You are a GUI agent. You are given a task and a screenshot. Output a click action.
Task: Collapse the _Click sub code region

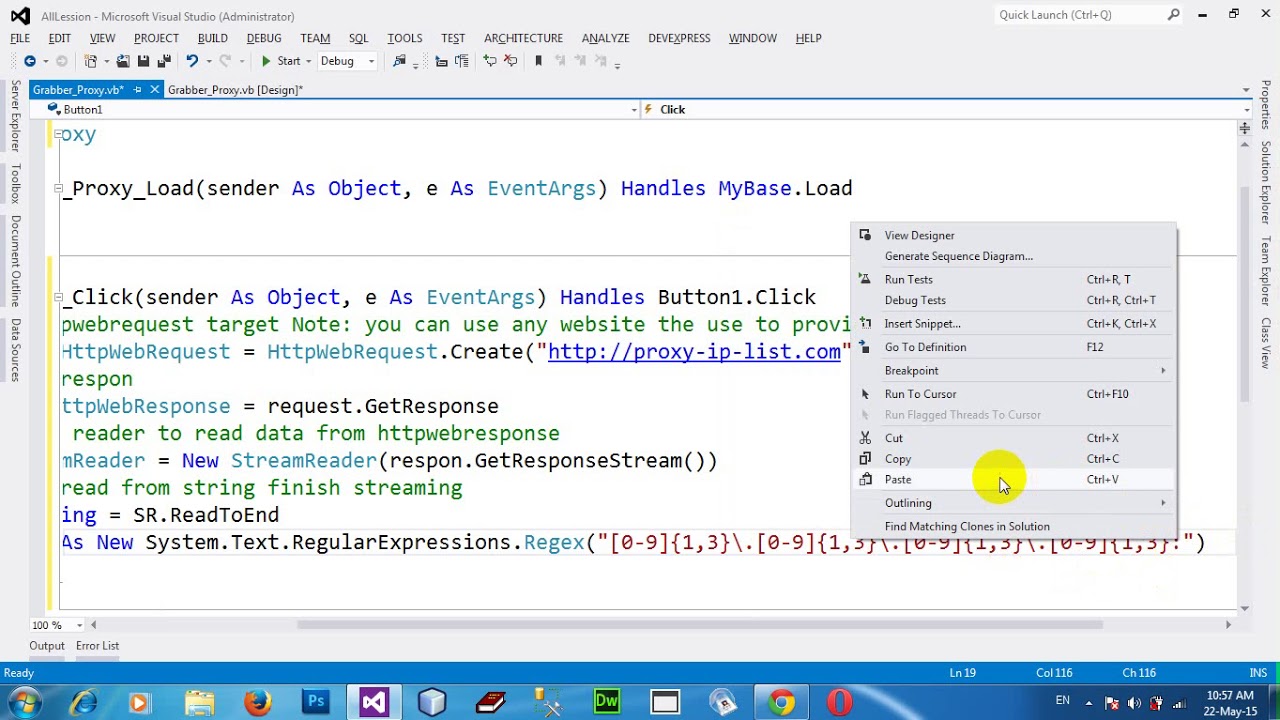coord(58,297)
